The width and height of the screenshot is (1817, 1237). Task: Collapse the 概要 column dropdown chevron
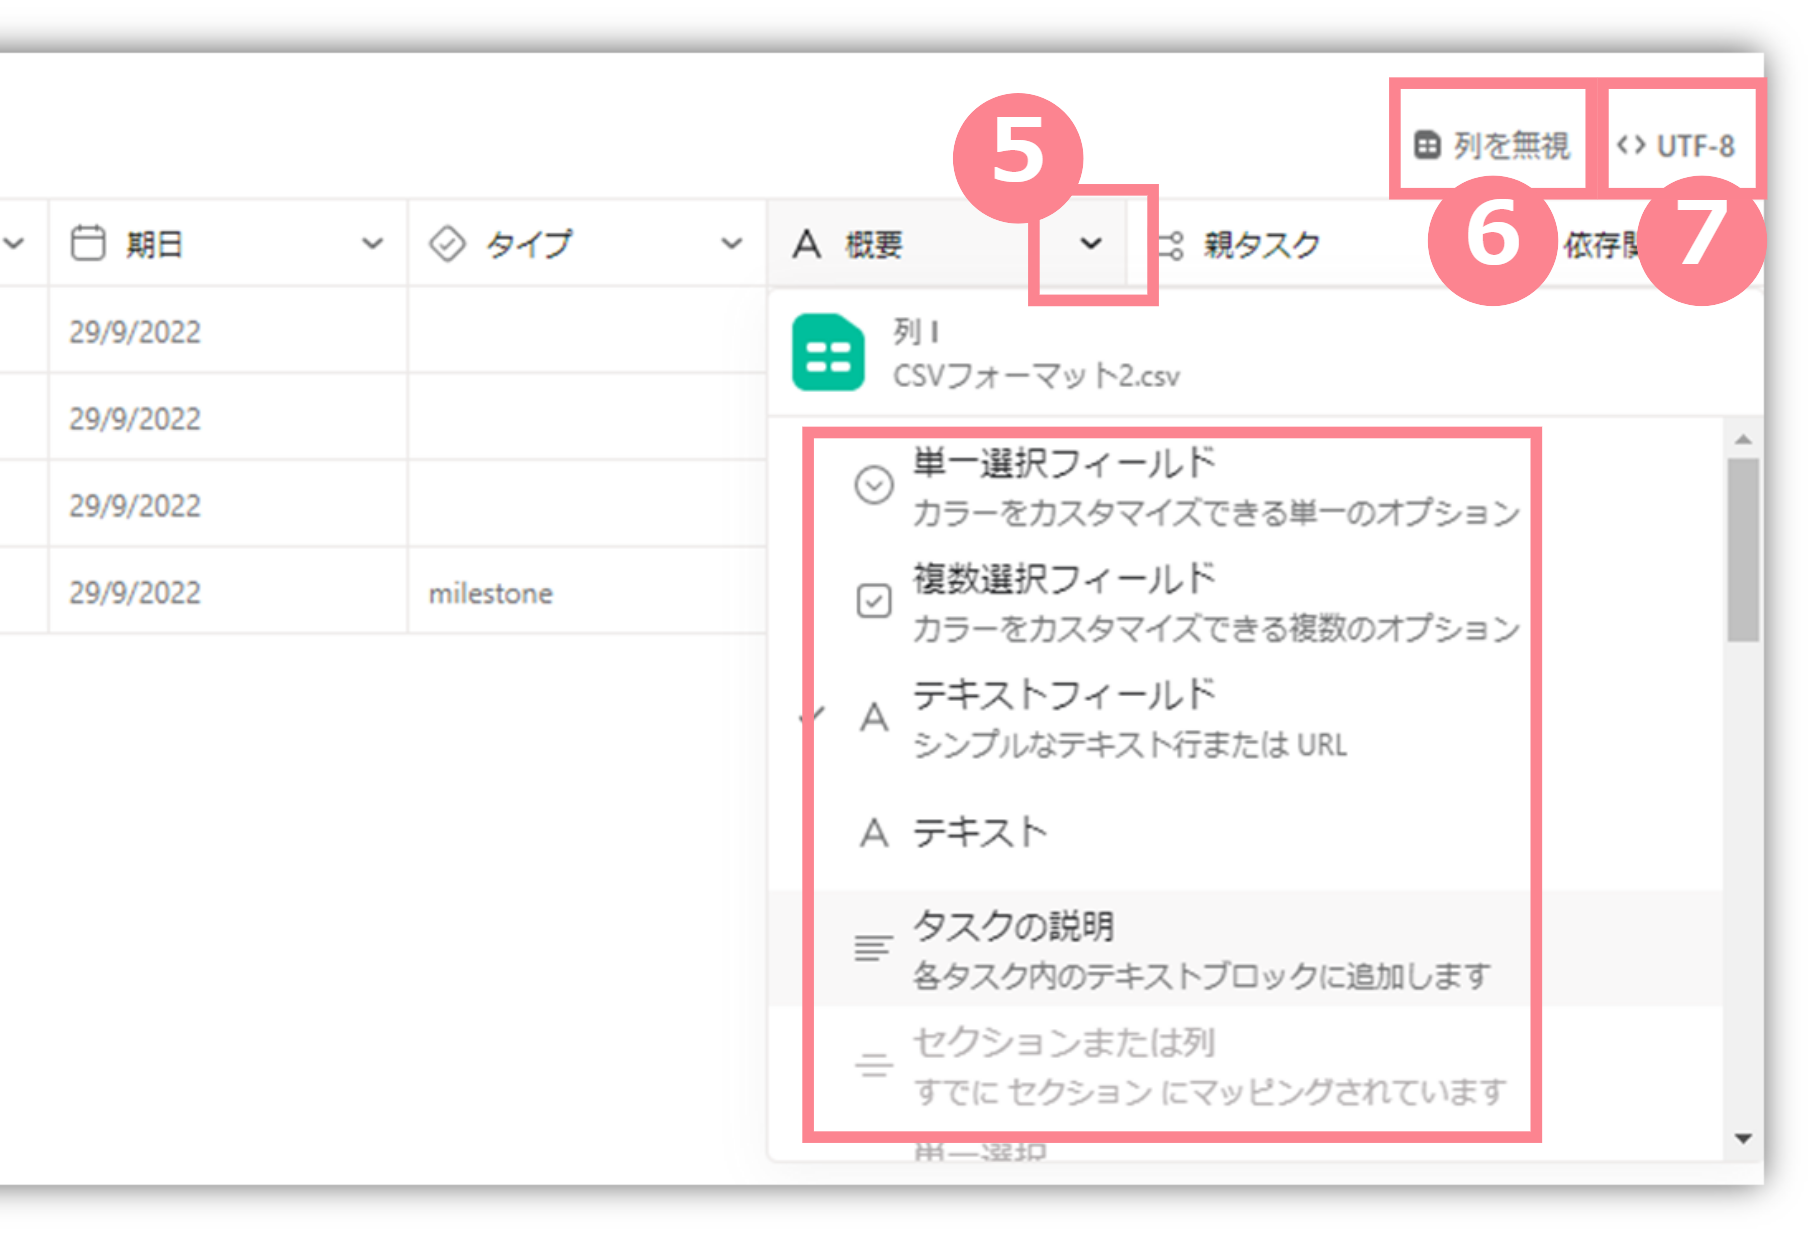[1091, 243]
